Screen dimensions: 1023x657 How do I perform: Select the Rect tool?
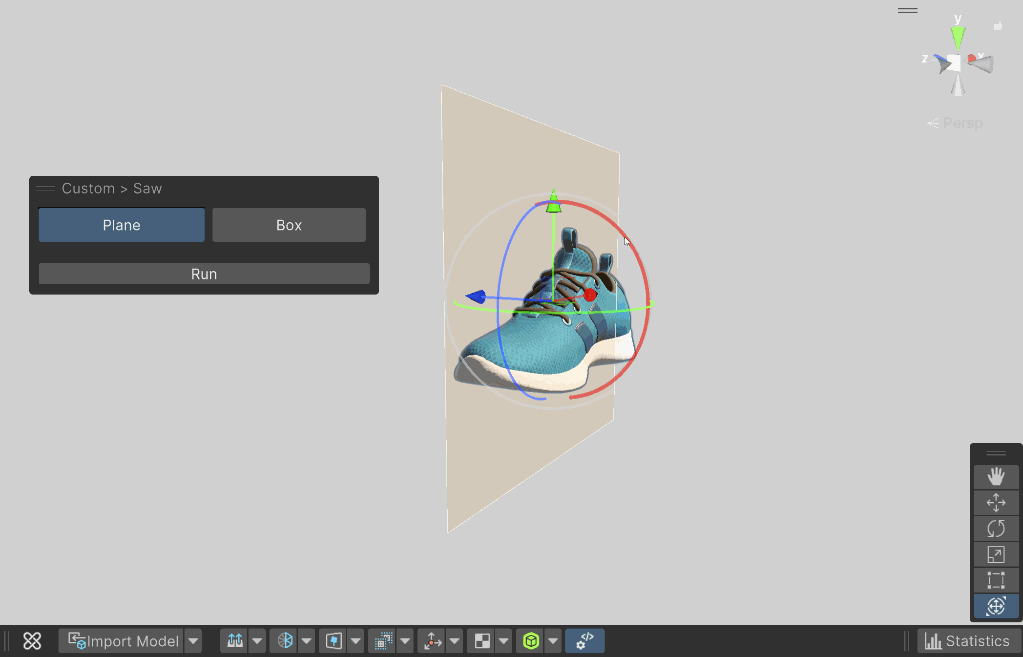(x=996, y=581)
